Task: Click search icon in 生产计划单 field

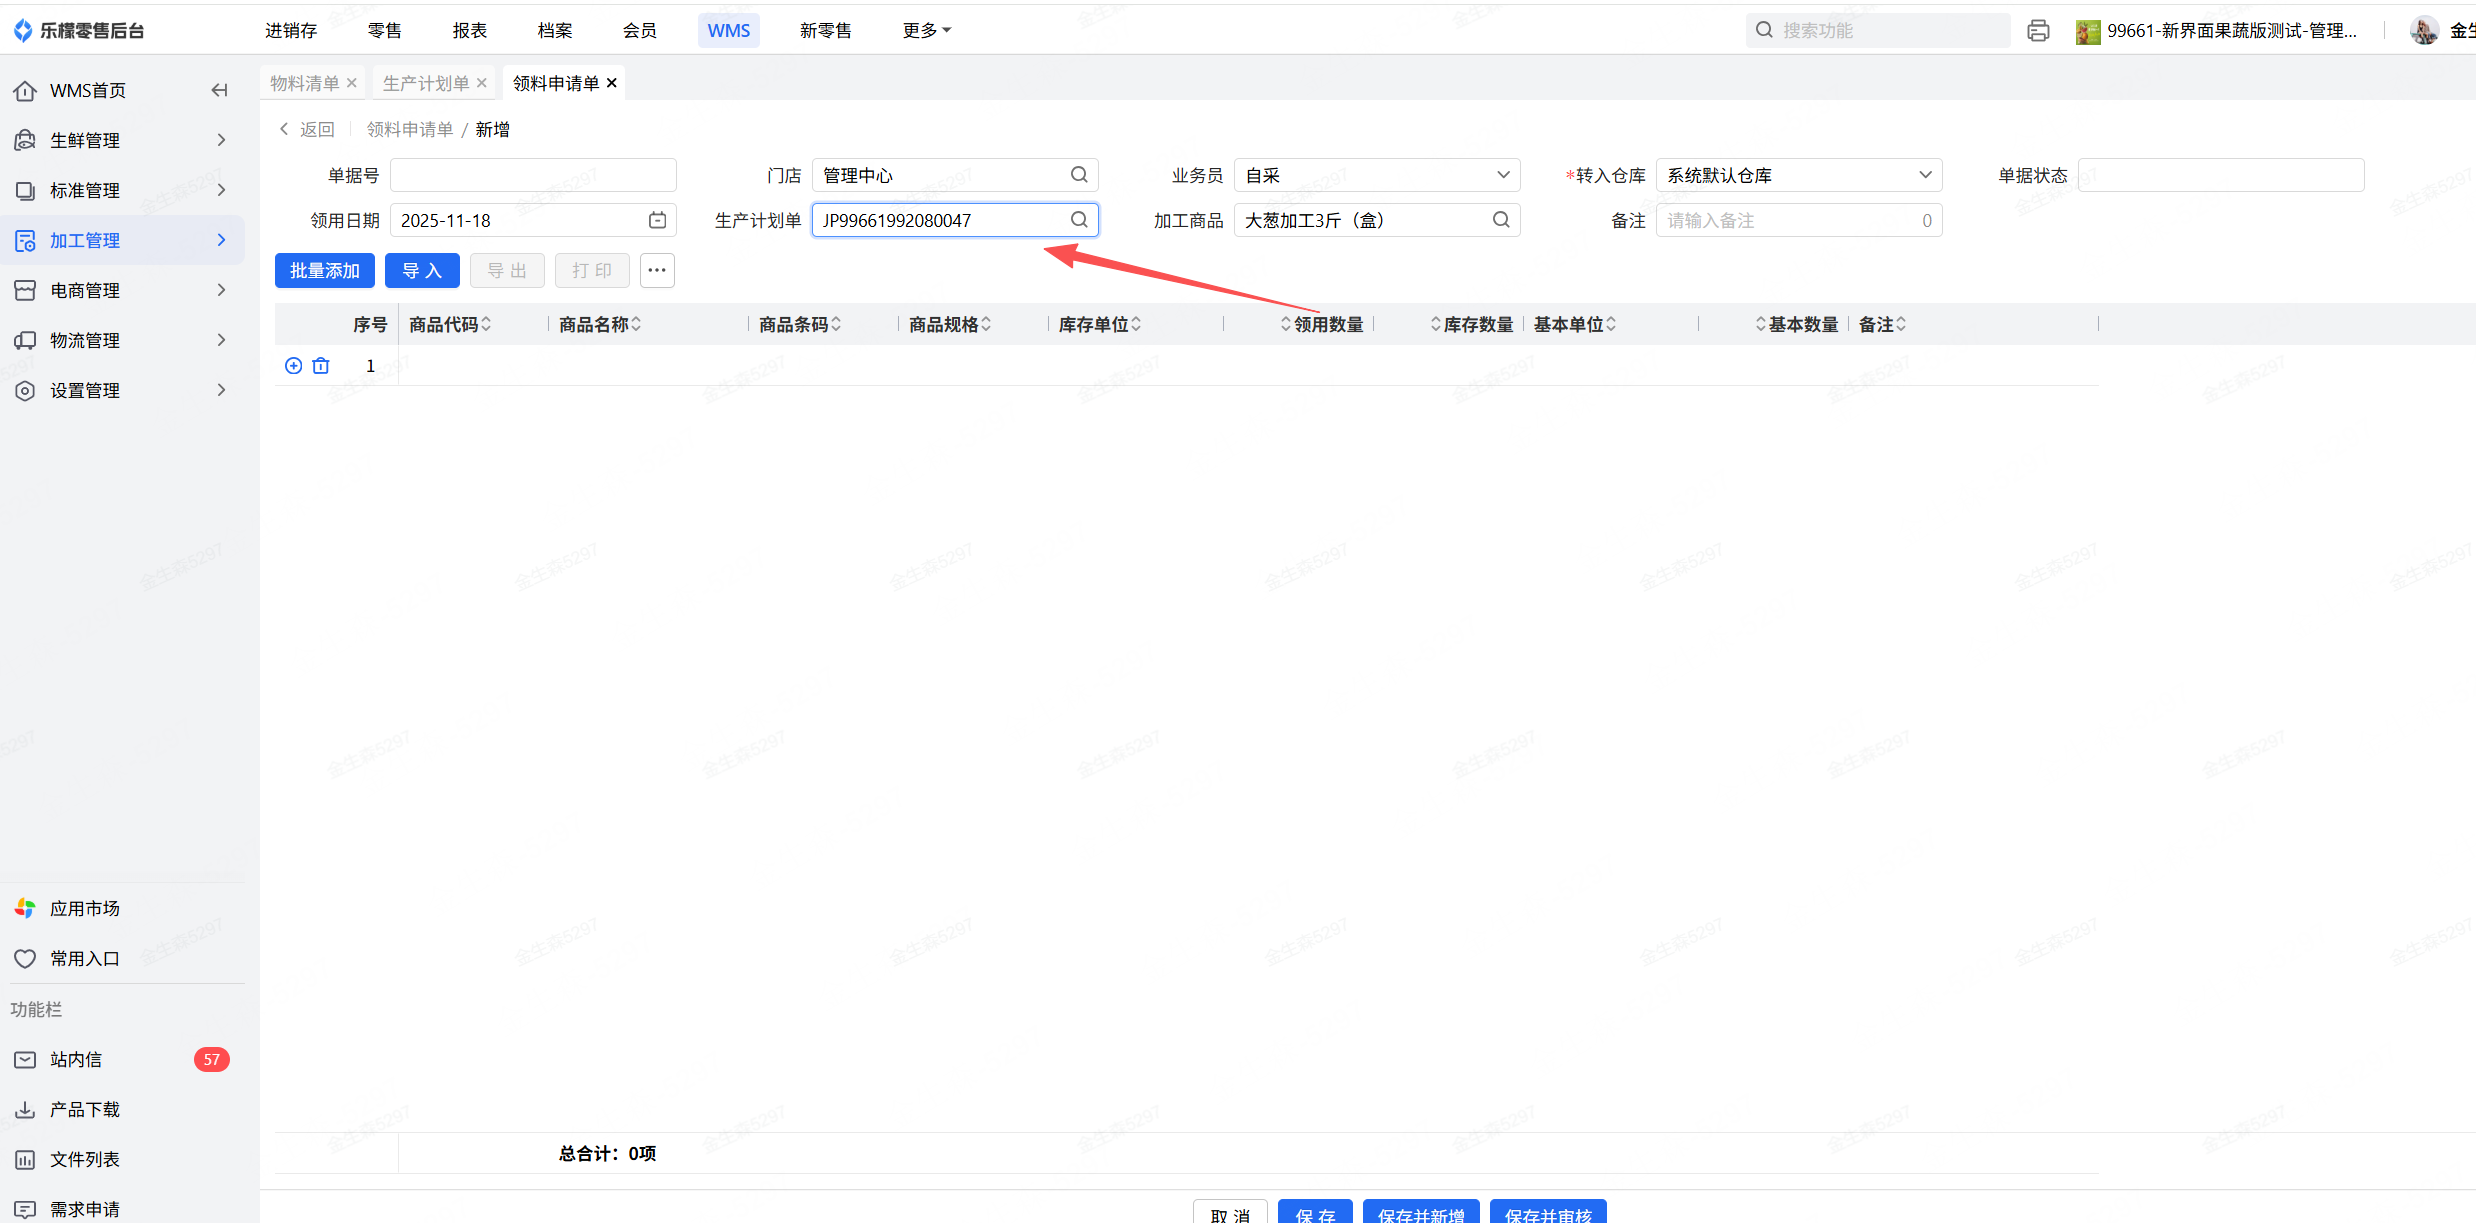Action: [x=1079, y=220]
